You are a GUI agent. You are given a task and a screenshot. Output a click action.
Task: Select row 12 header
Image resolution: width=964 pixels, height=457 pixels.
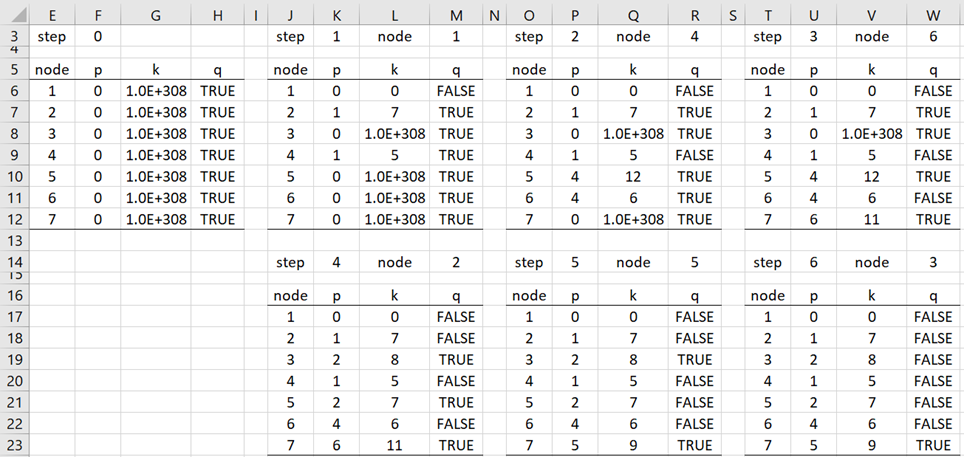click(14, 220)
